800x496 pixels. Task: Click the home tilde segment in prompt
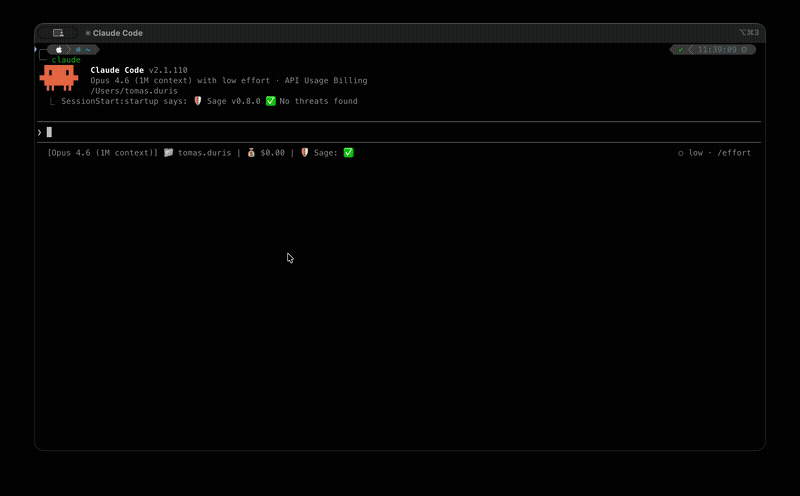[88, 50]
